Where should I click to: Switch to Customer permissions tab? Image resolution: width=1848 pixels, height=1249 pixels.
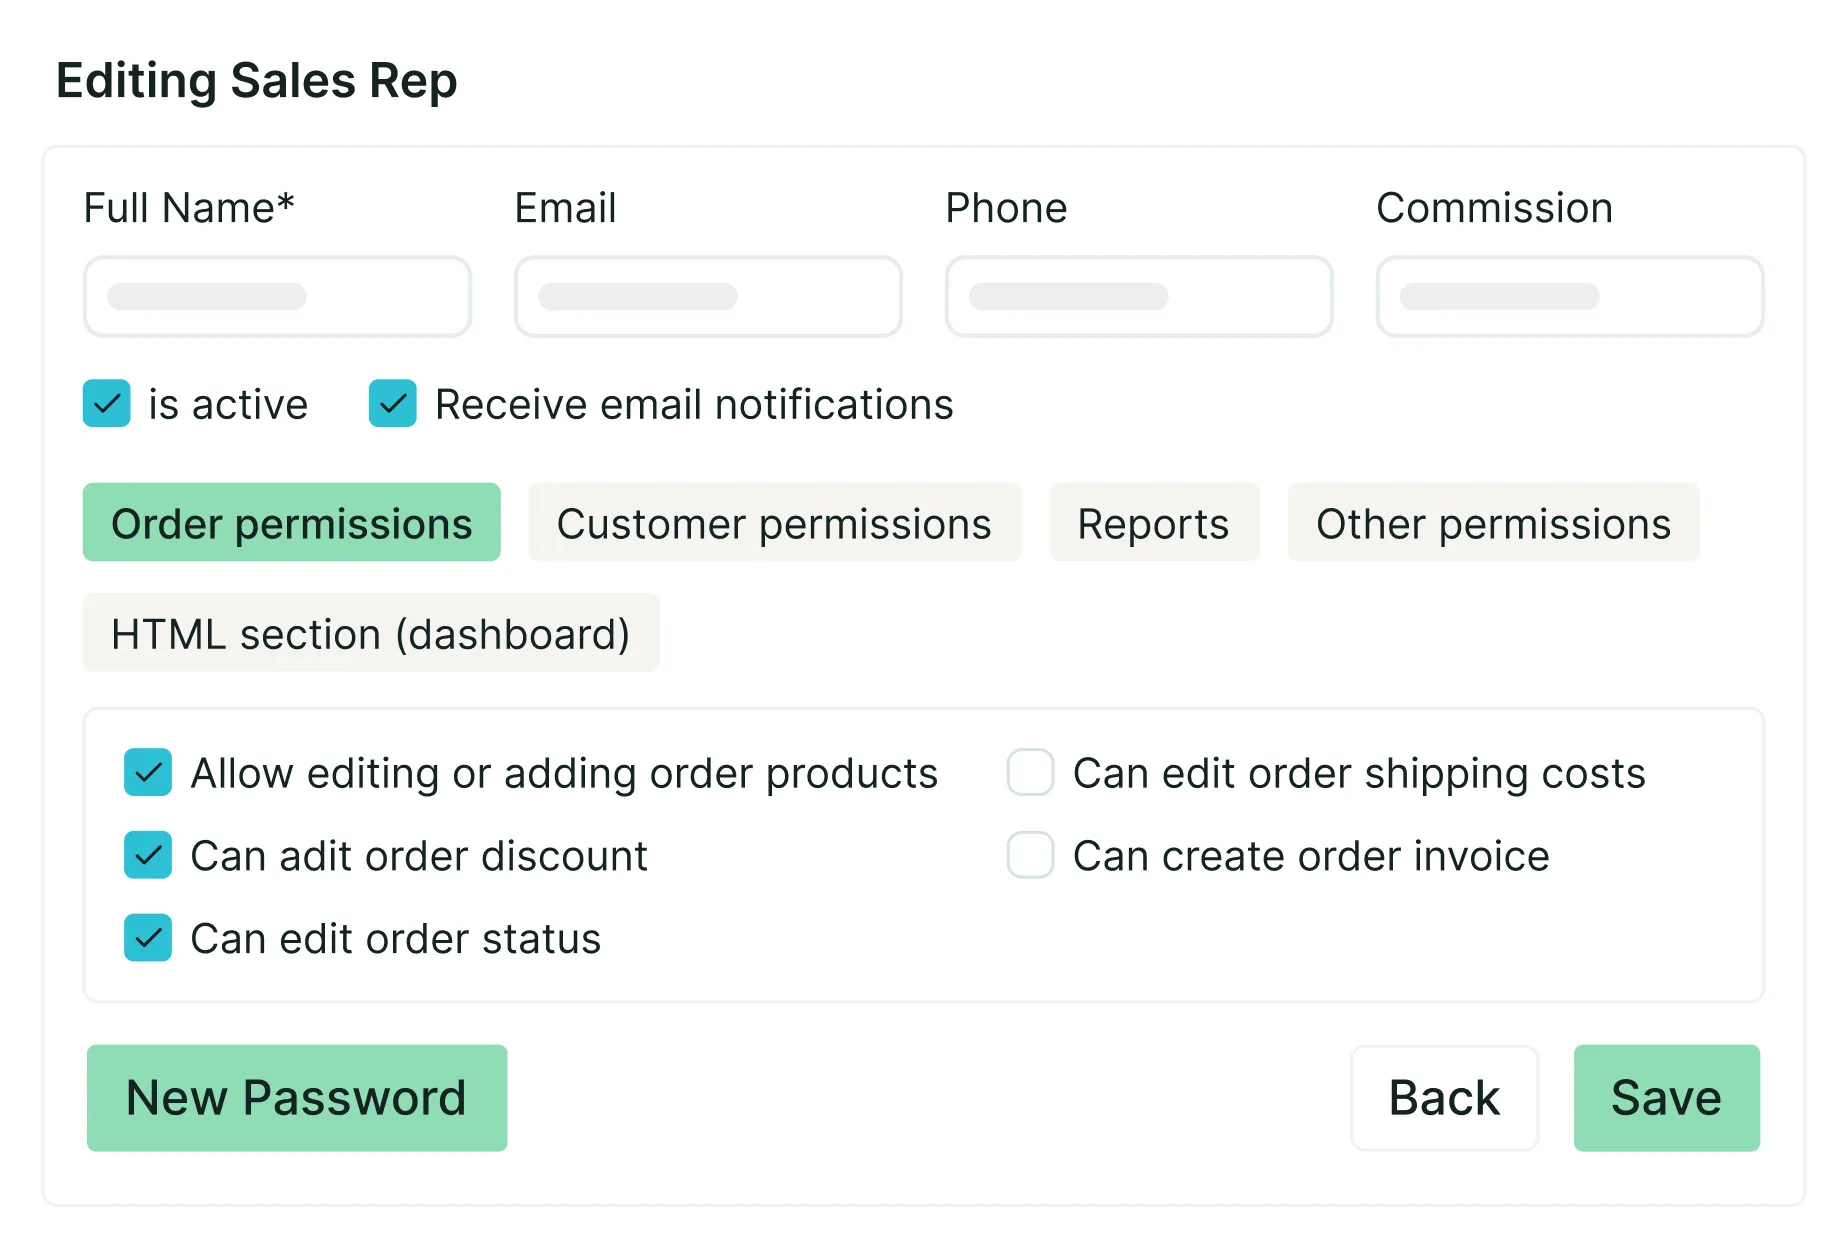click(774, 523)
